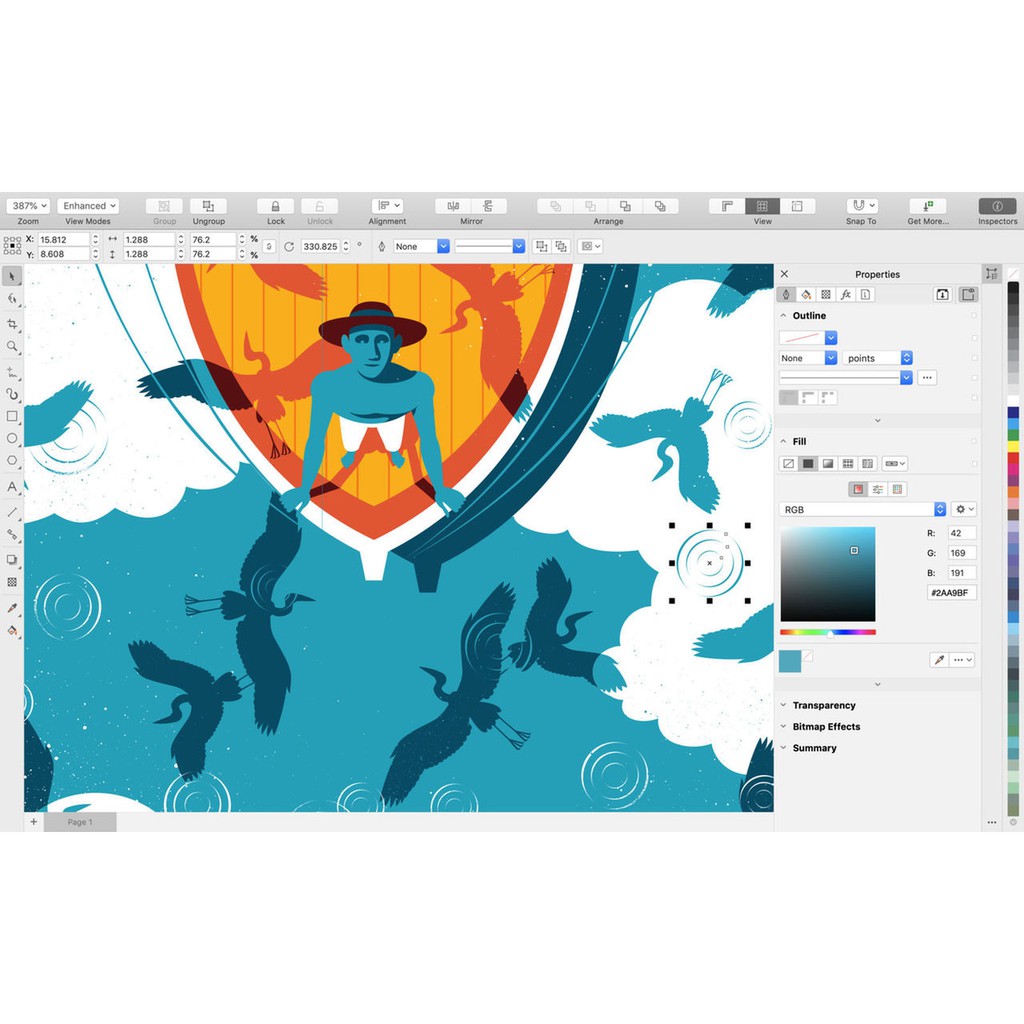The image size is (1024, 1024).
Task: Select the Crop tool in the toolbox
Action: pyautogui.click(x=12, y=324)
